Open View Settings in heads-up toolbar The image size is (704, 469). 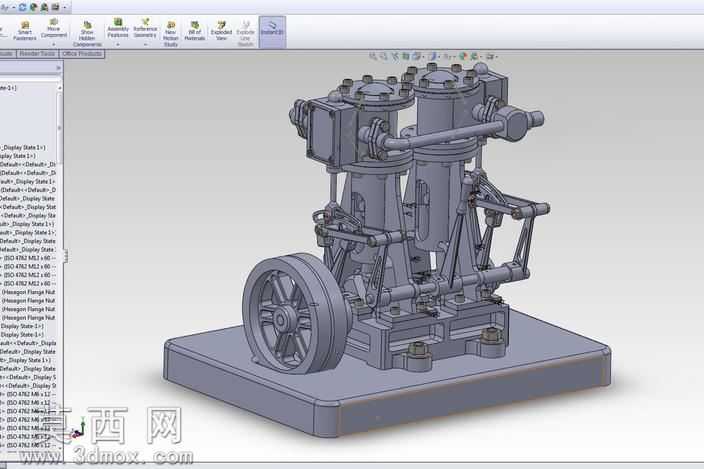pos(491,57)
